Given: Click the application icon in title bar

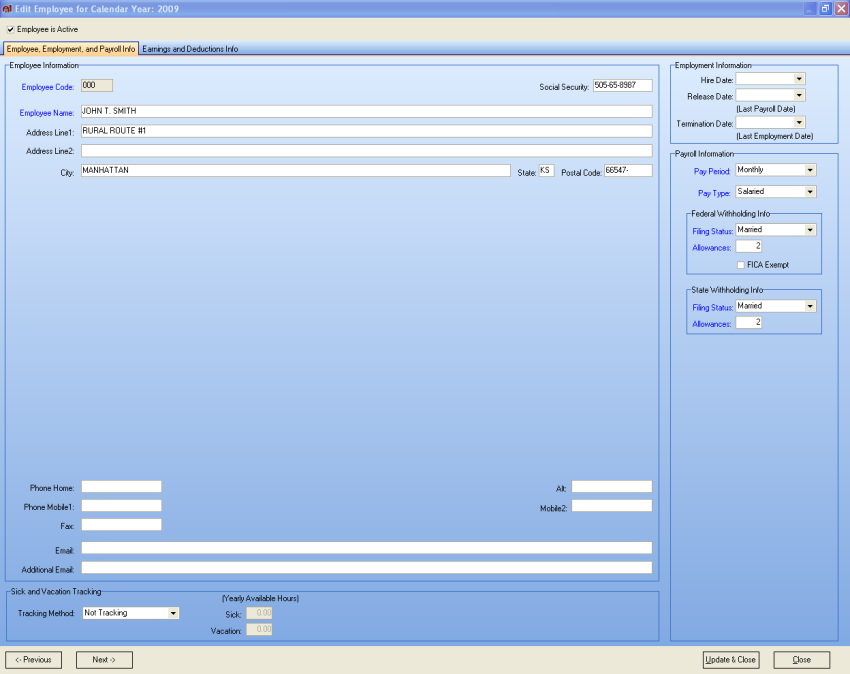Looking at the screenshot, I should [x=7, y=9].
